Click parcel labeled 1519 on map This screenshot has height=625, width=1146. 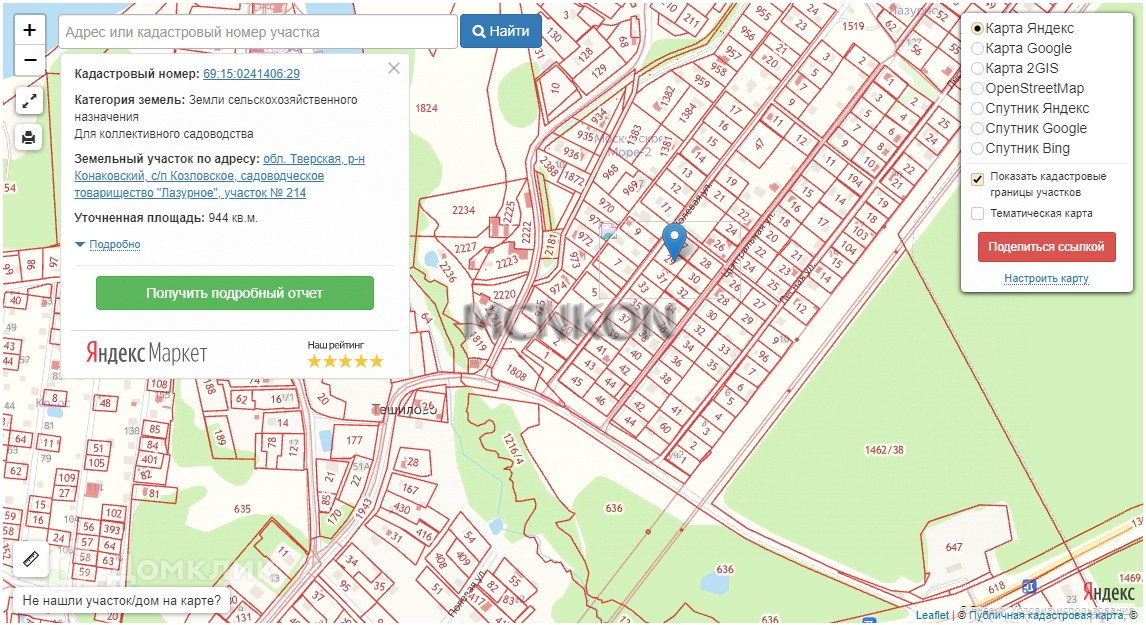point(853,26)
